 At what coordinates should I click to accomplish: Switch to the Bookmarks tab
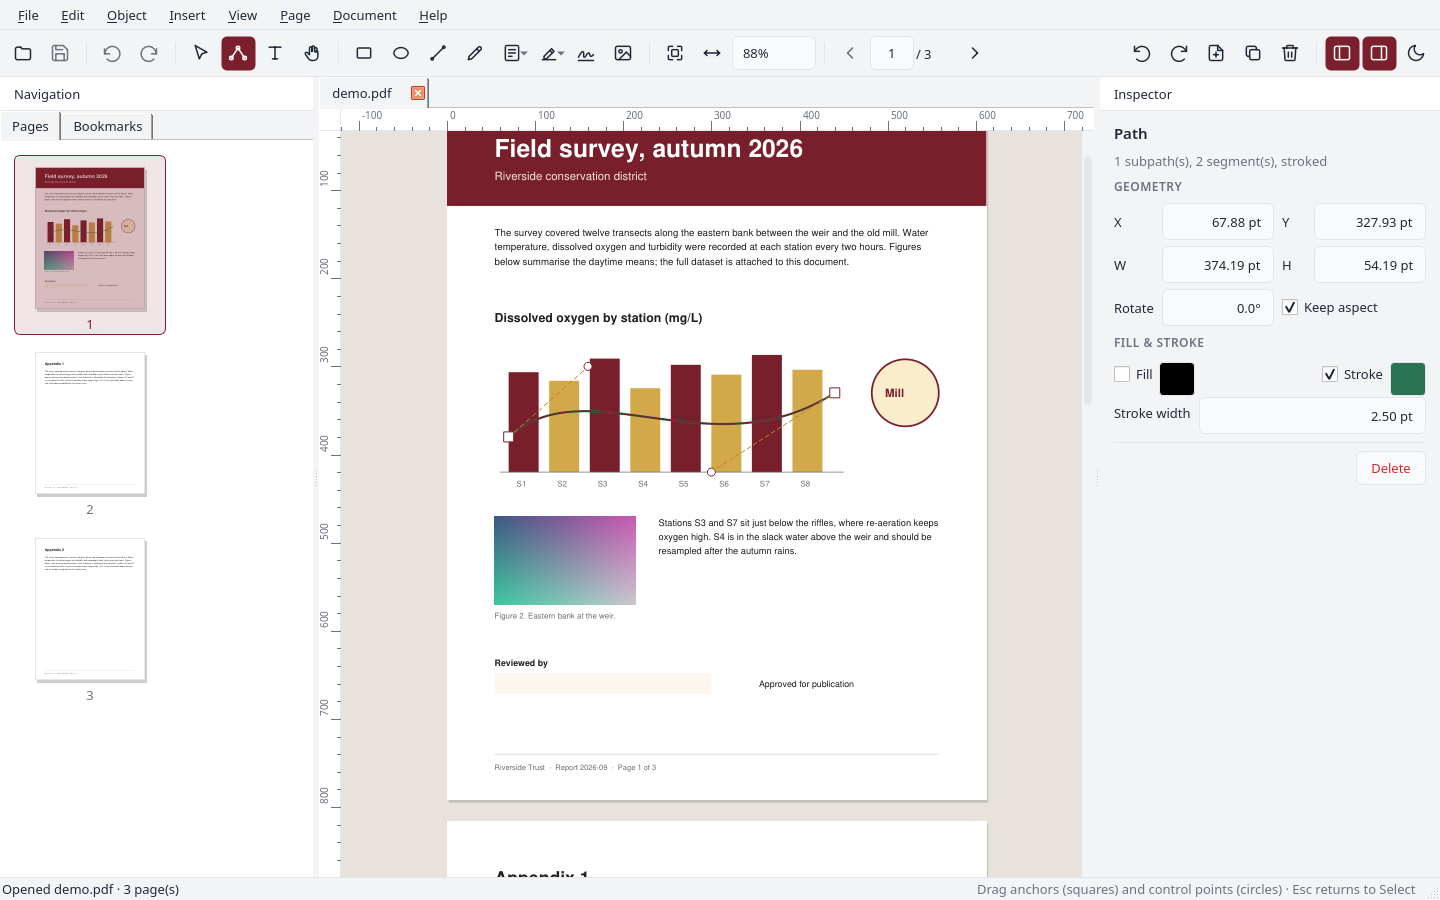(x=107, y=126)
